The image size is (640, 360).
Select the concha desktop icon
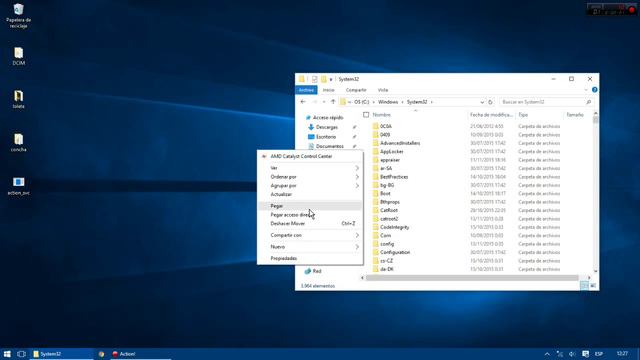[18, 142]
